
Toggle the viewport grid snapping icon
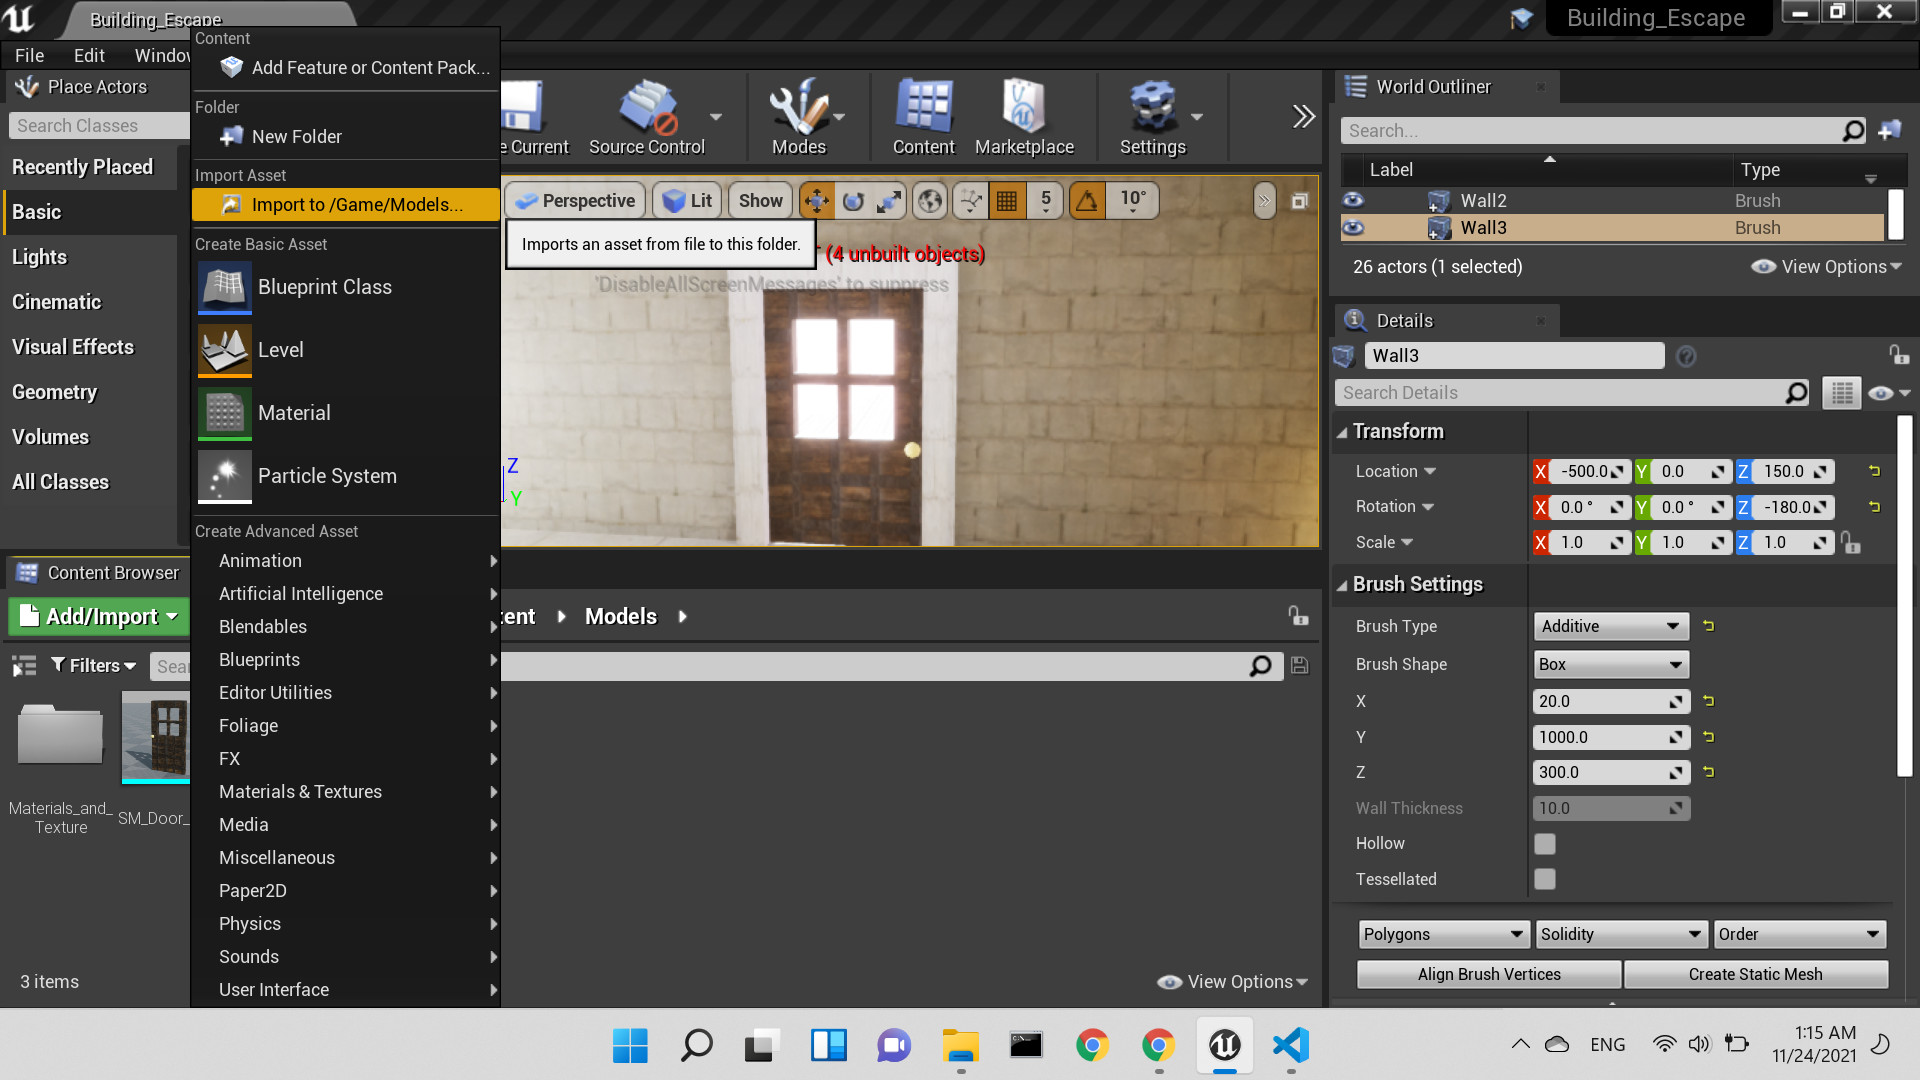coord(1006,201)
